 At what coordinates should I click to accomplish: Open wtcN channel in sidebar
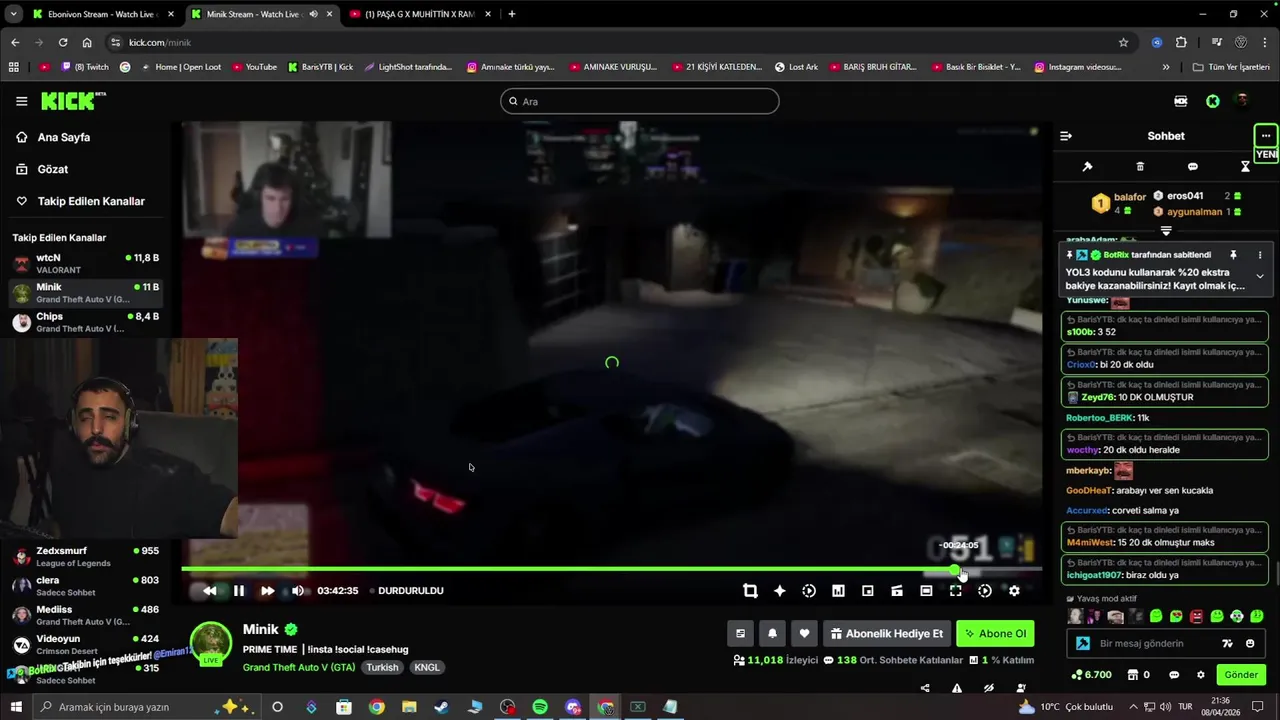coord(86,264)
